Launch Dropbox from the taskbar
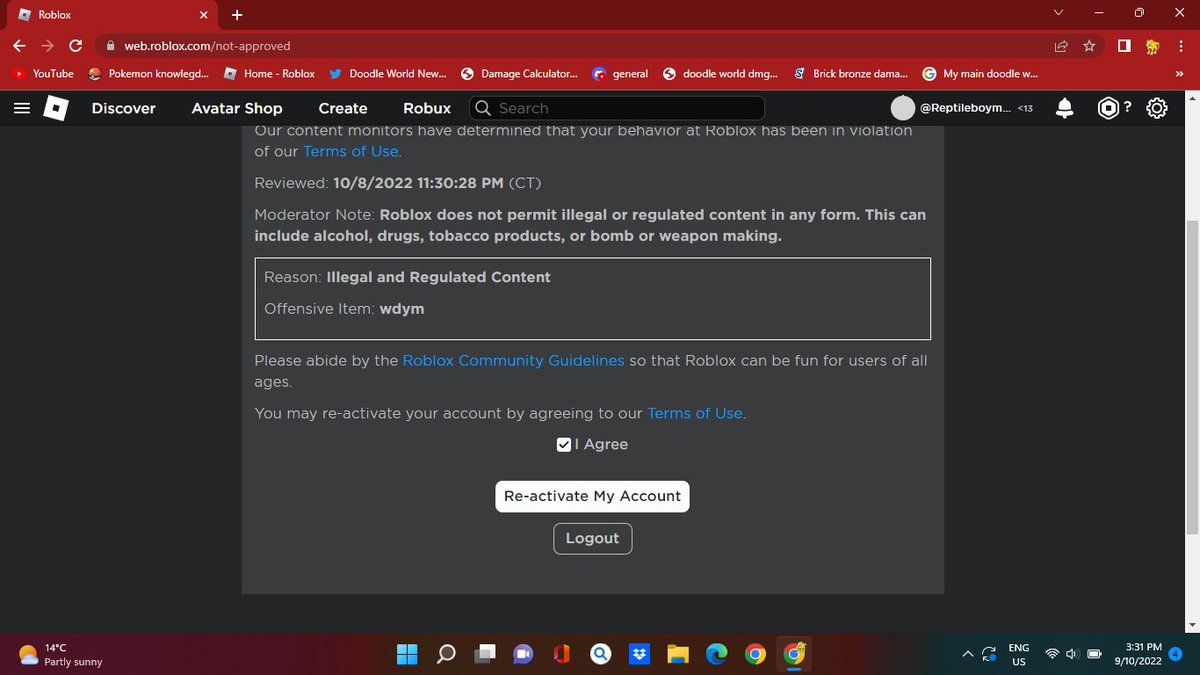Viewport: 1200px width, 675px height. (639, 654)
